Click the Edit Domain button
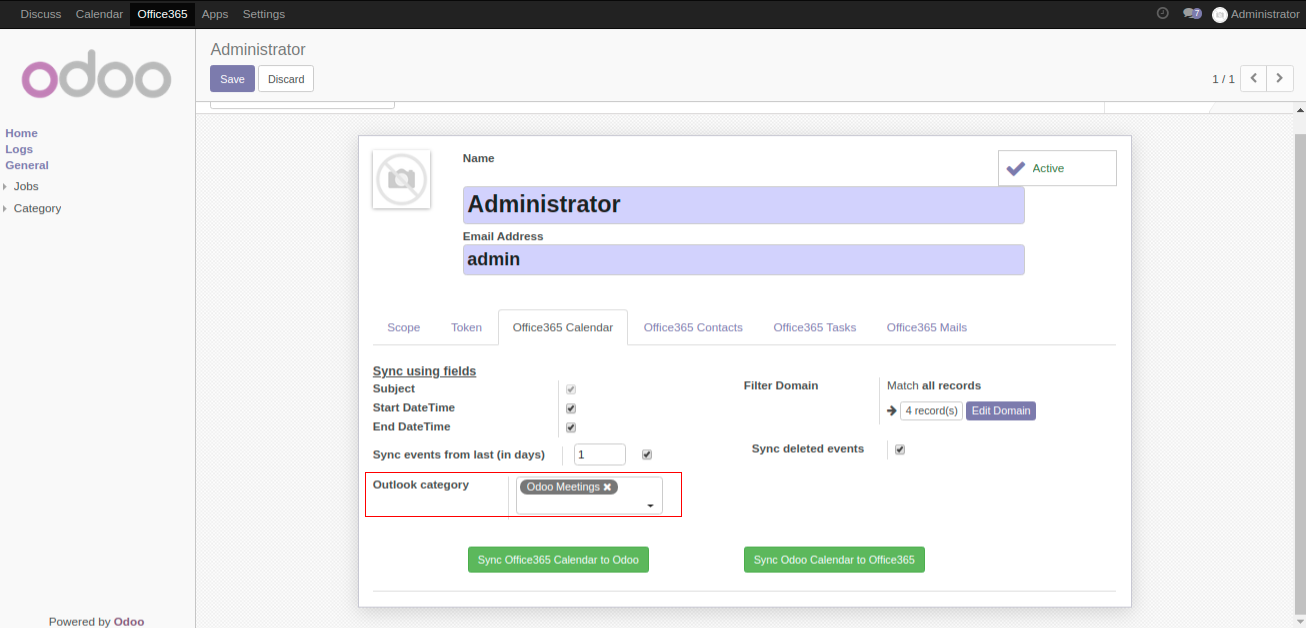1306x628 pixels. coord(1000,411)
